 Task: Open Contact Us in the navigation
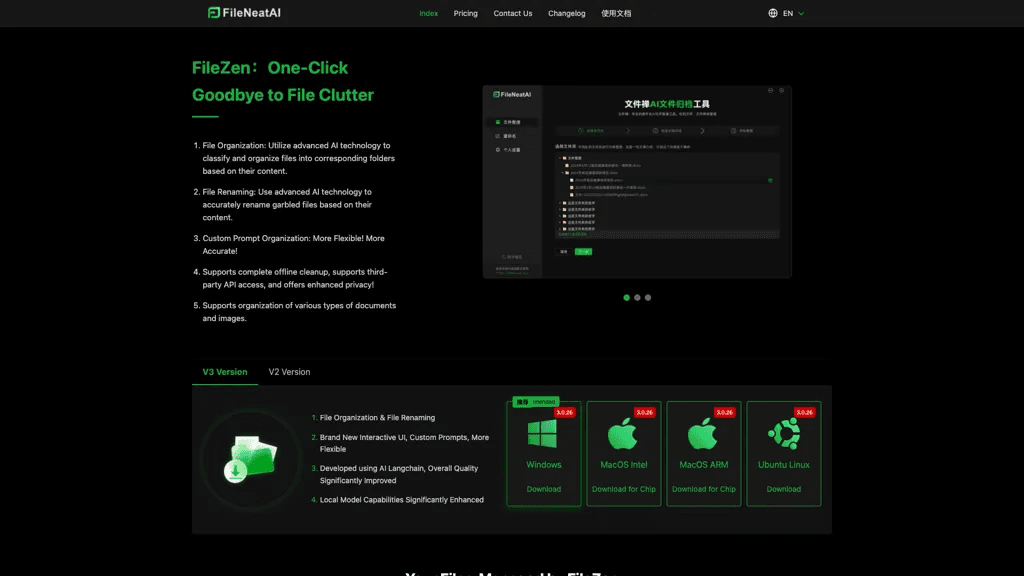513,13
